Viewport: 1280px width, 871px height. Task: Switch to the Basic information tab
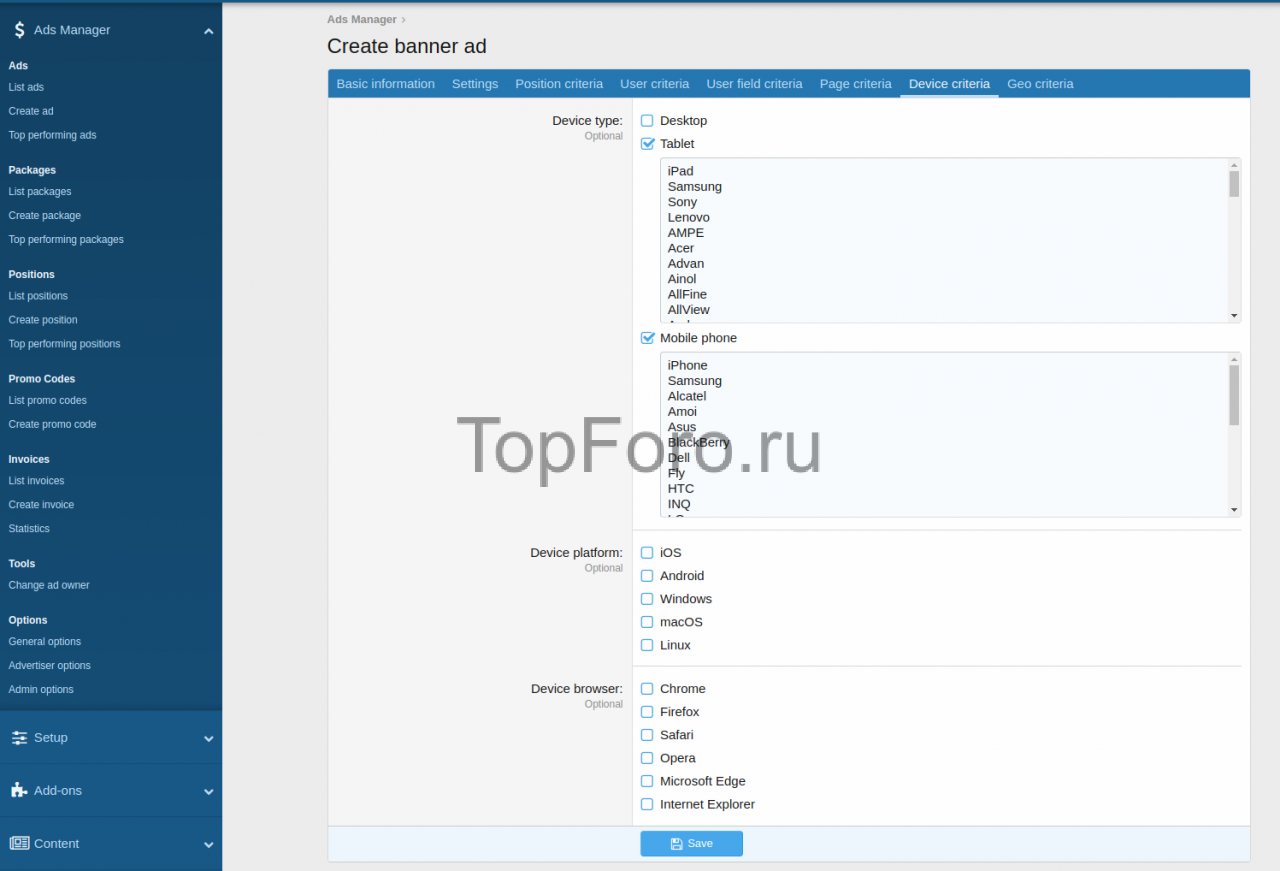pyautogui.click(x=386, y=84)
